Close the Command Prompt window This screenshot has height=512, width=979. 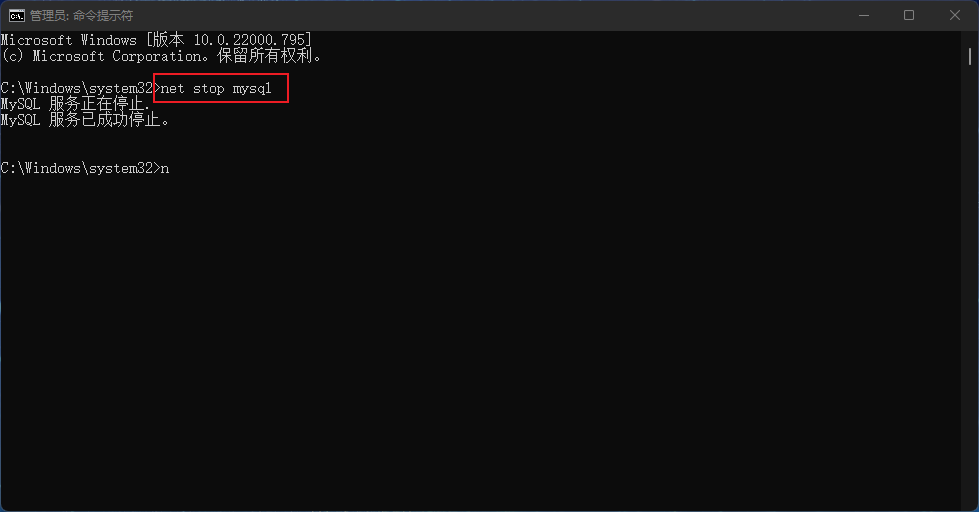955,16
